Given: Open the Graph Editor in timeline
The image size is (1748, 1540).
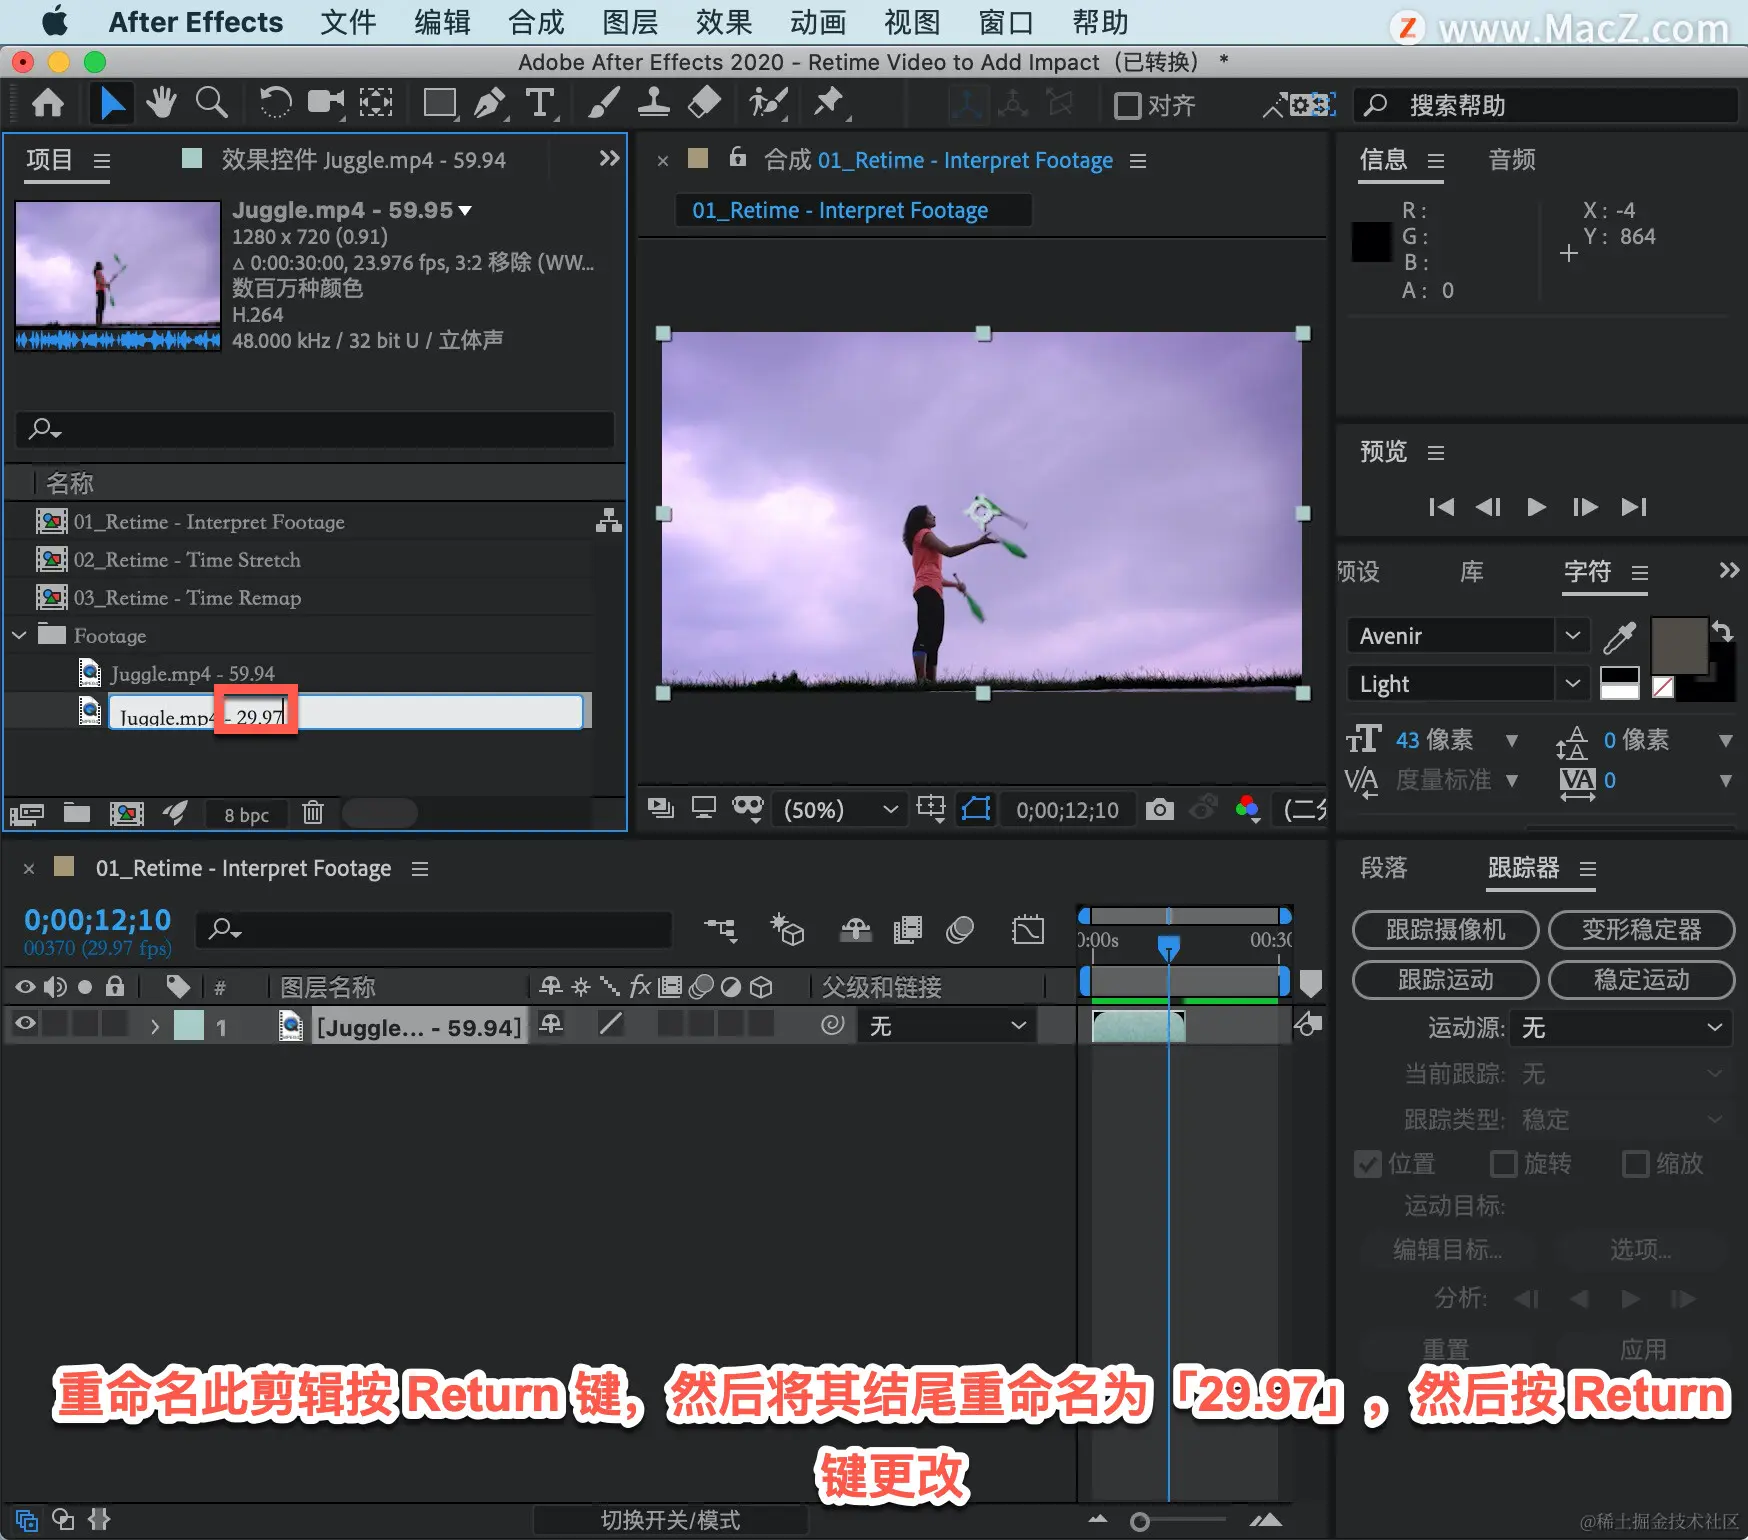Looking at the screenshot, I should [x=1028, y=930].
